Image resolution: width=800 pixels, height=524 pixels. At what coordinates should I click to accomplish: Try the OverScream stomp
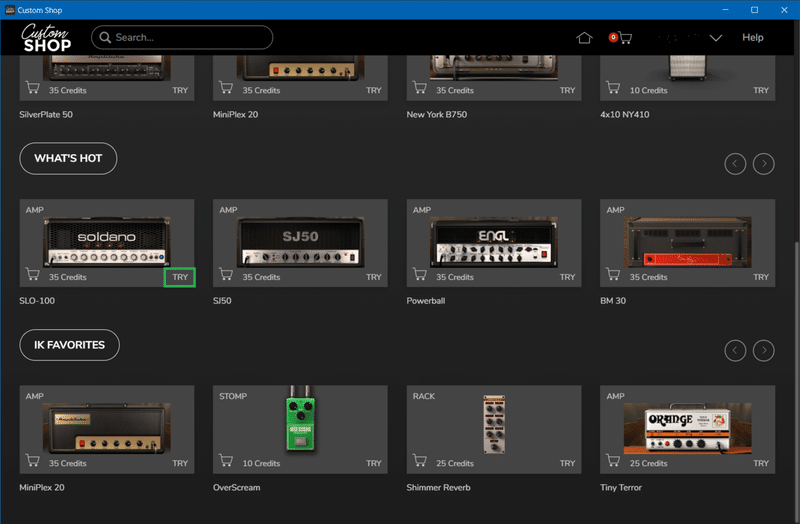373,463
